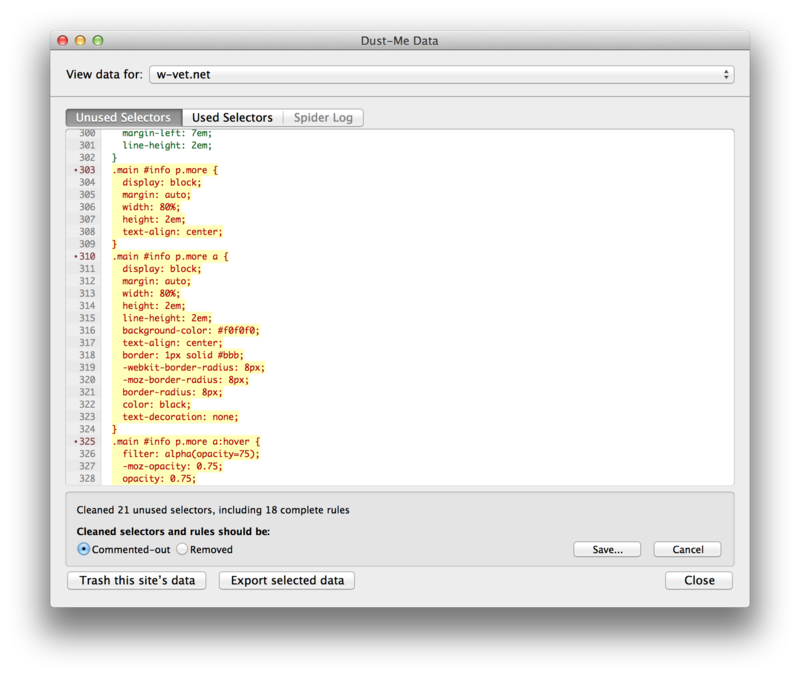Switch to the Unused Selectors tab

click(x=123, y=117)
